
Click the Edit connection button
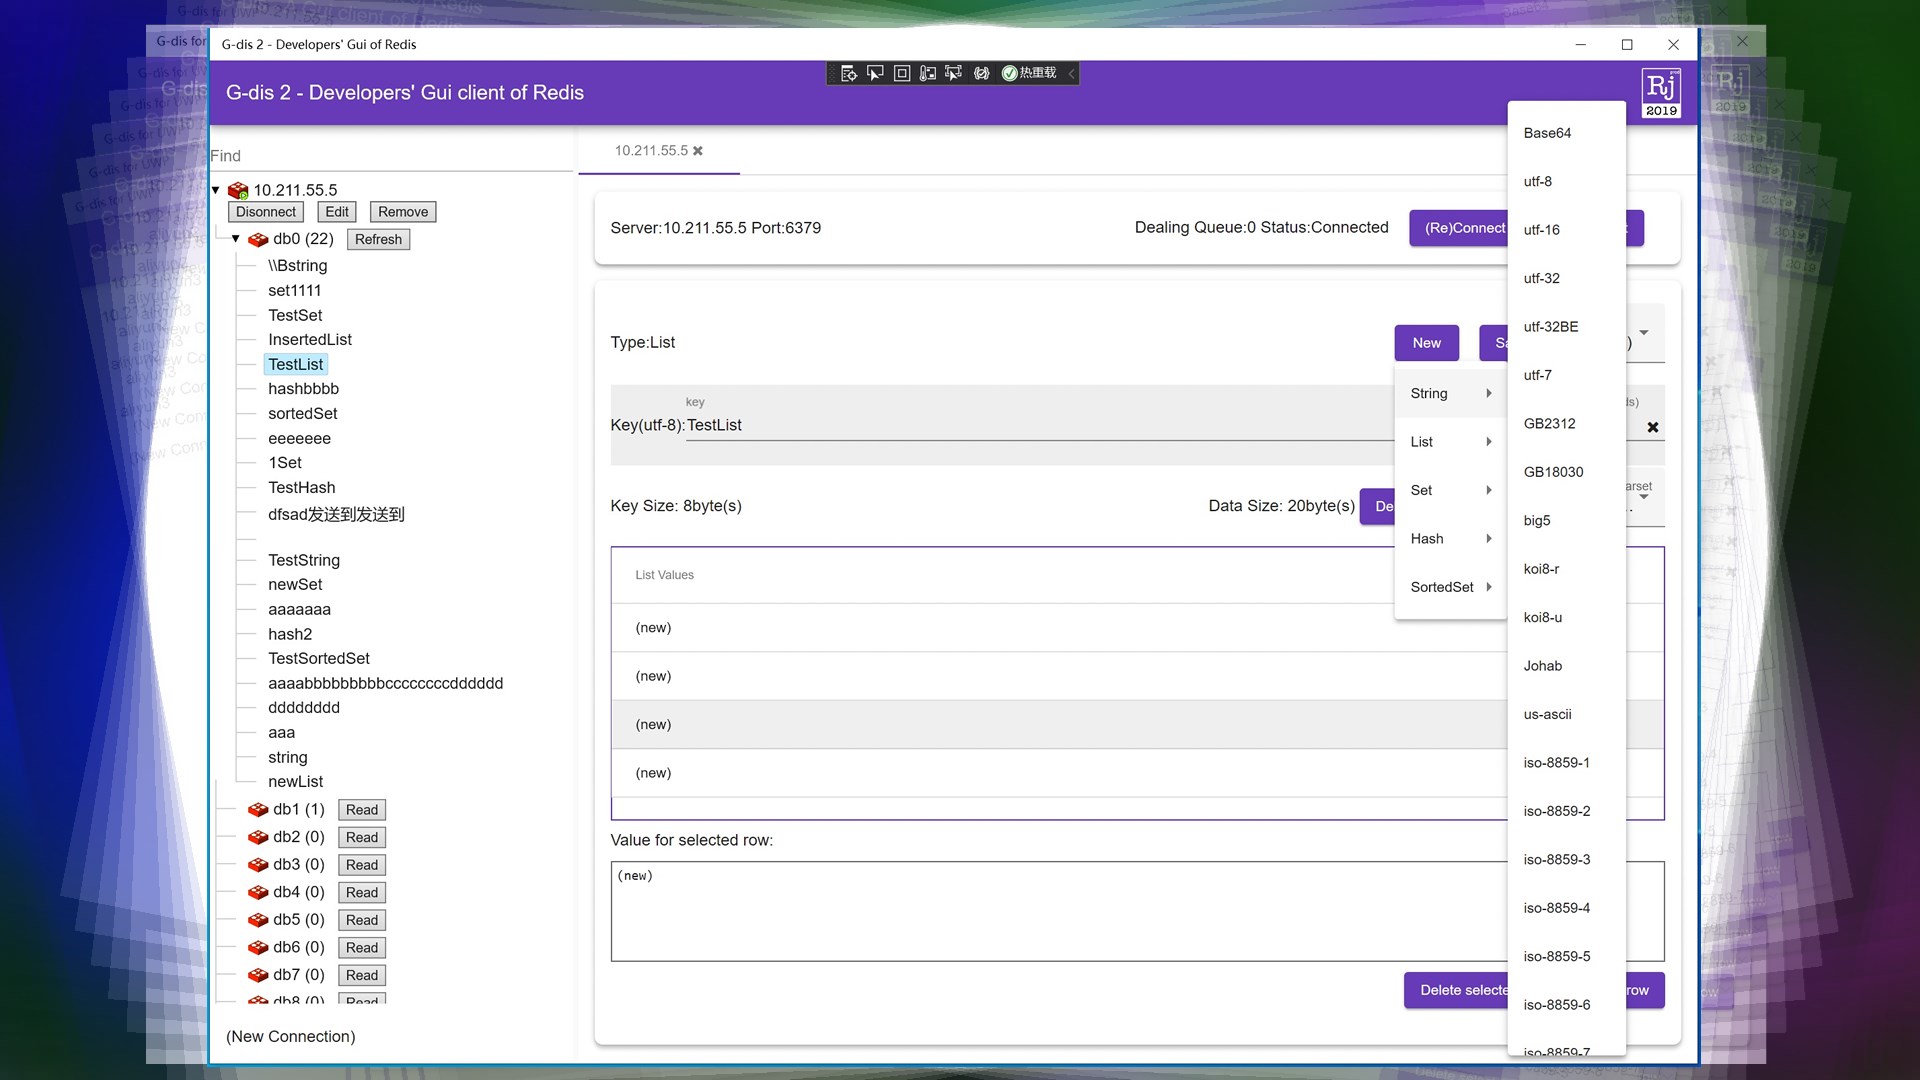click(x=337, y=212)
